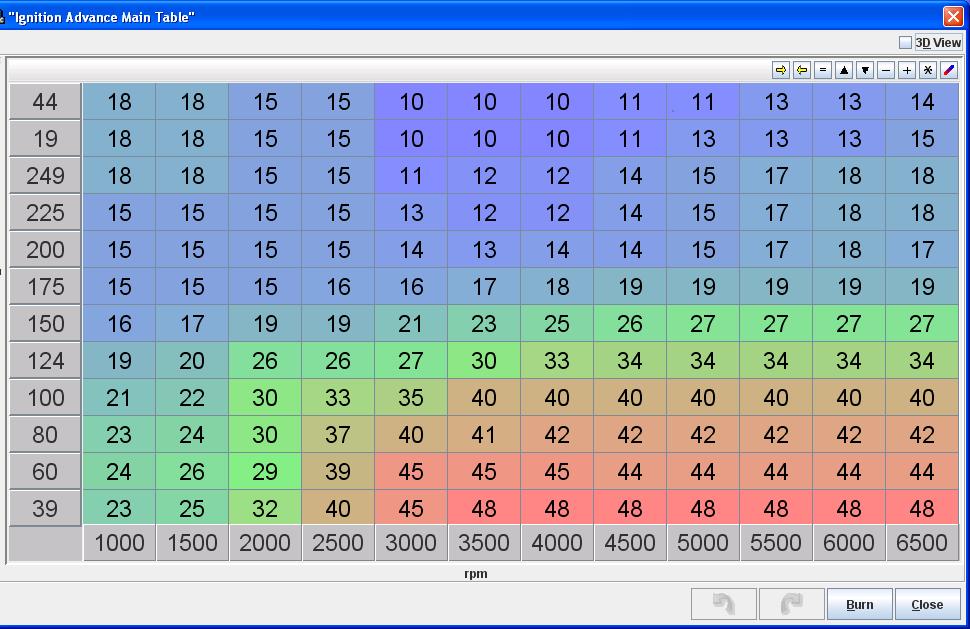Click the red and blue color icon
The height and width of the screenshot is (629, 970).
point(949,70)
